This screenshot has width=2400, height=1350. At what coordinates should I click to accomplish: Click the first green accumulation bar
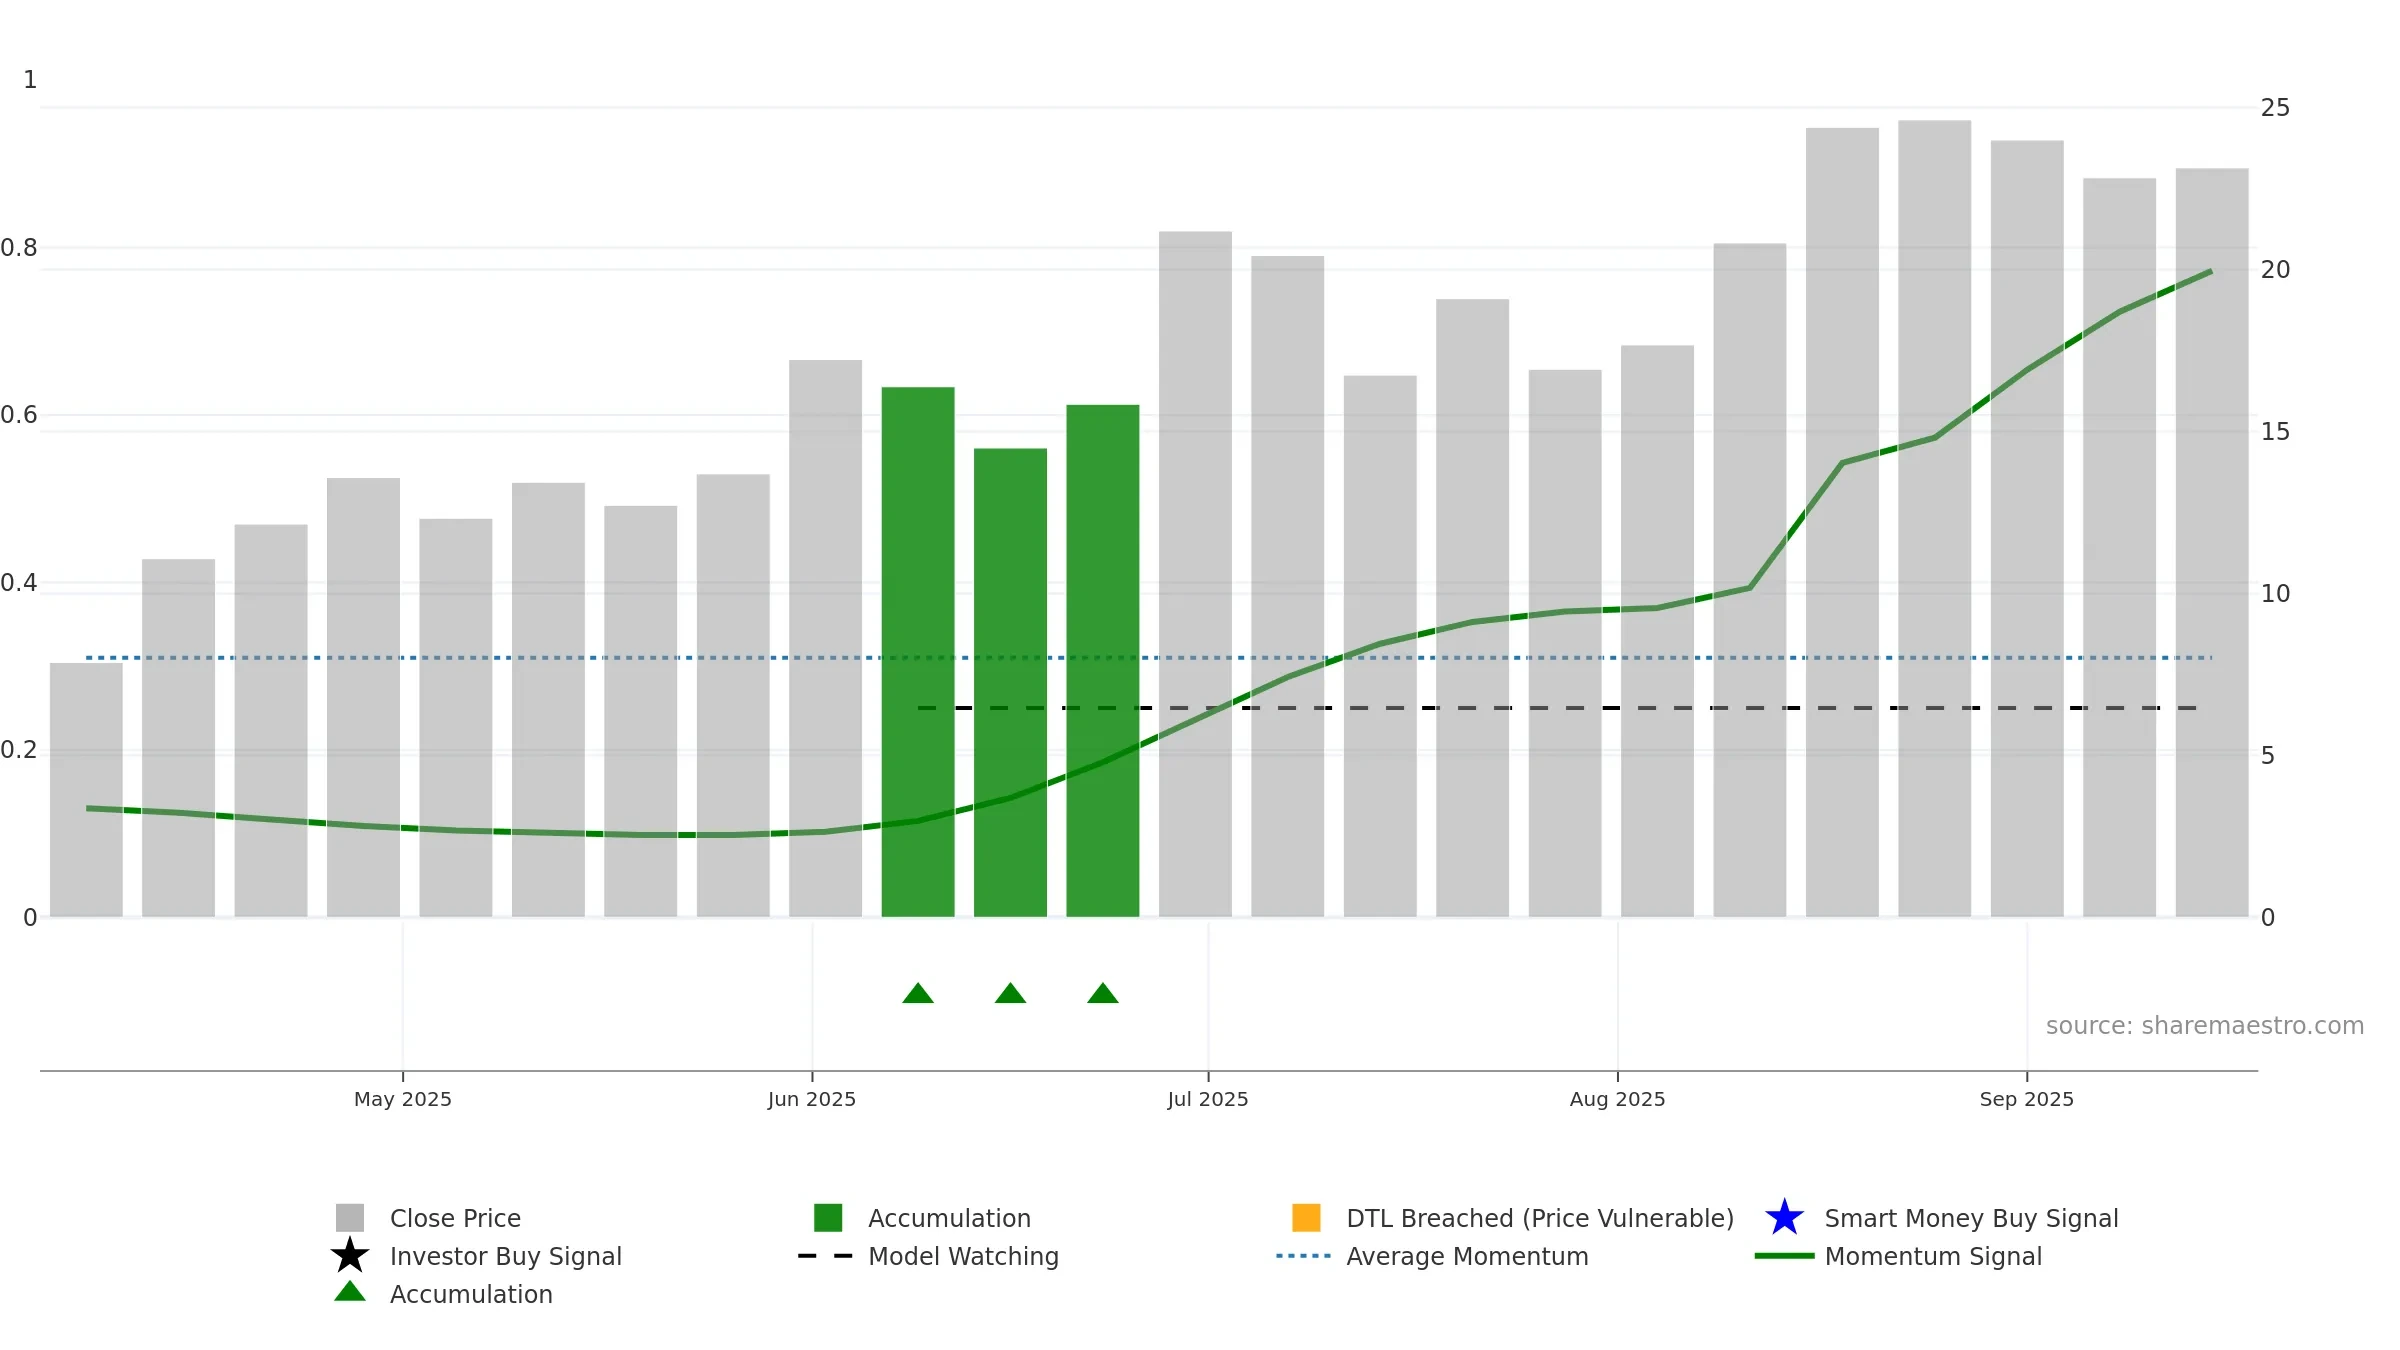point(918,652)
